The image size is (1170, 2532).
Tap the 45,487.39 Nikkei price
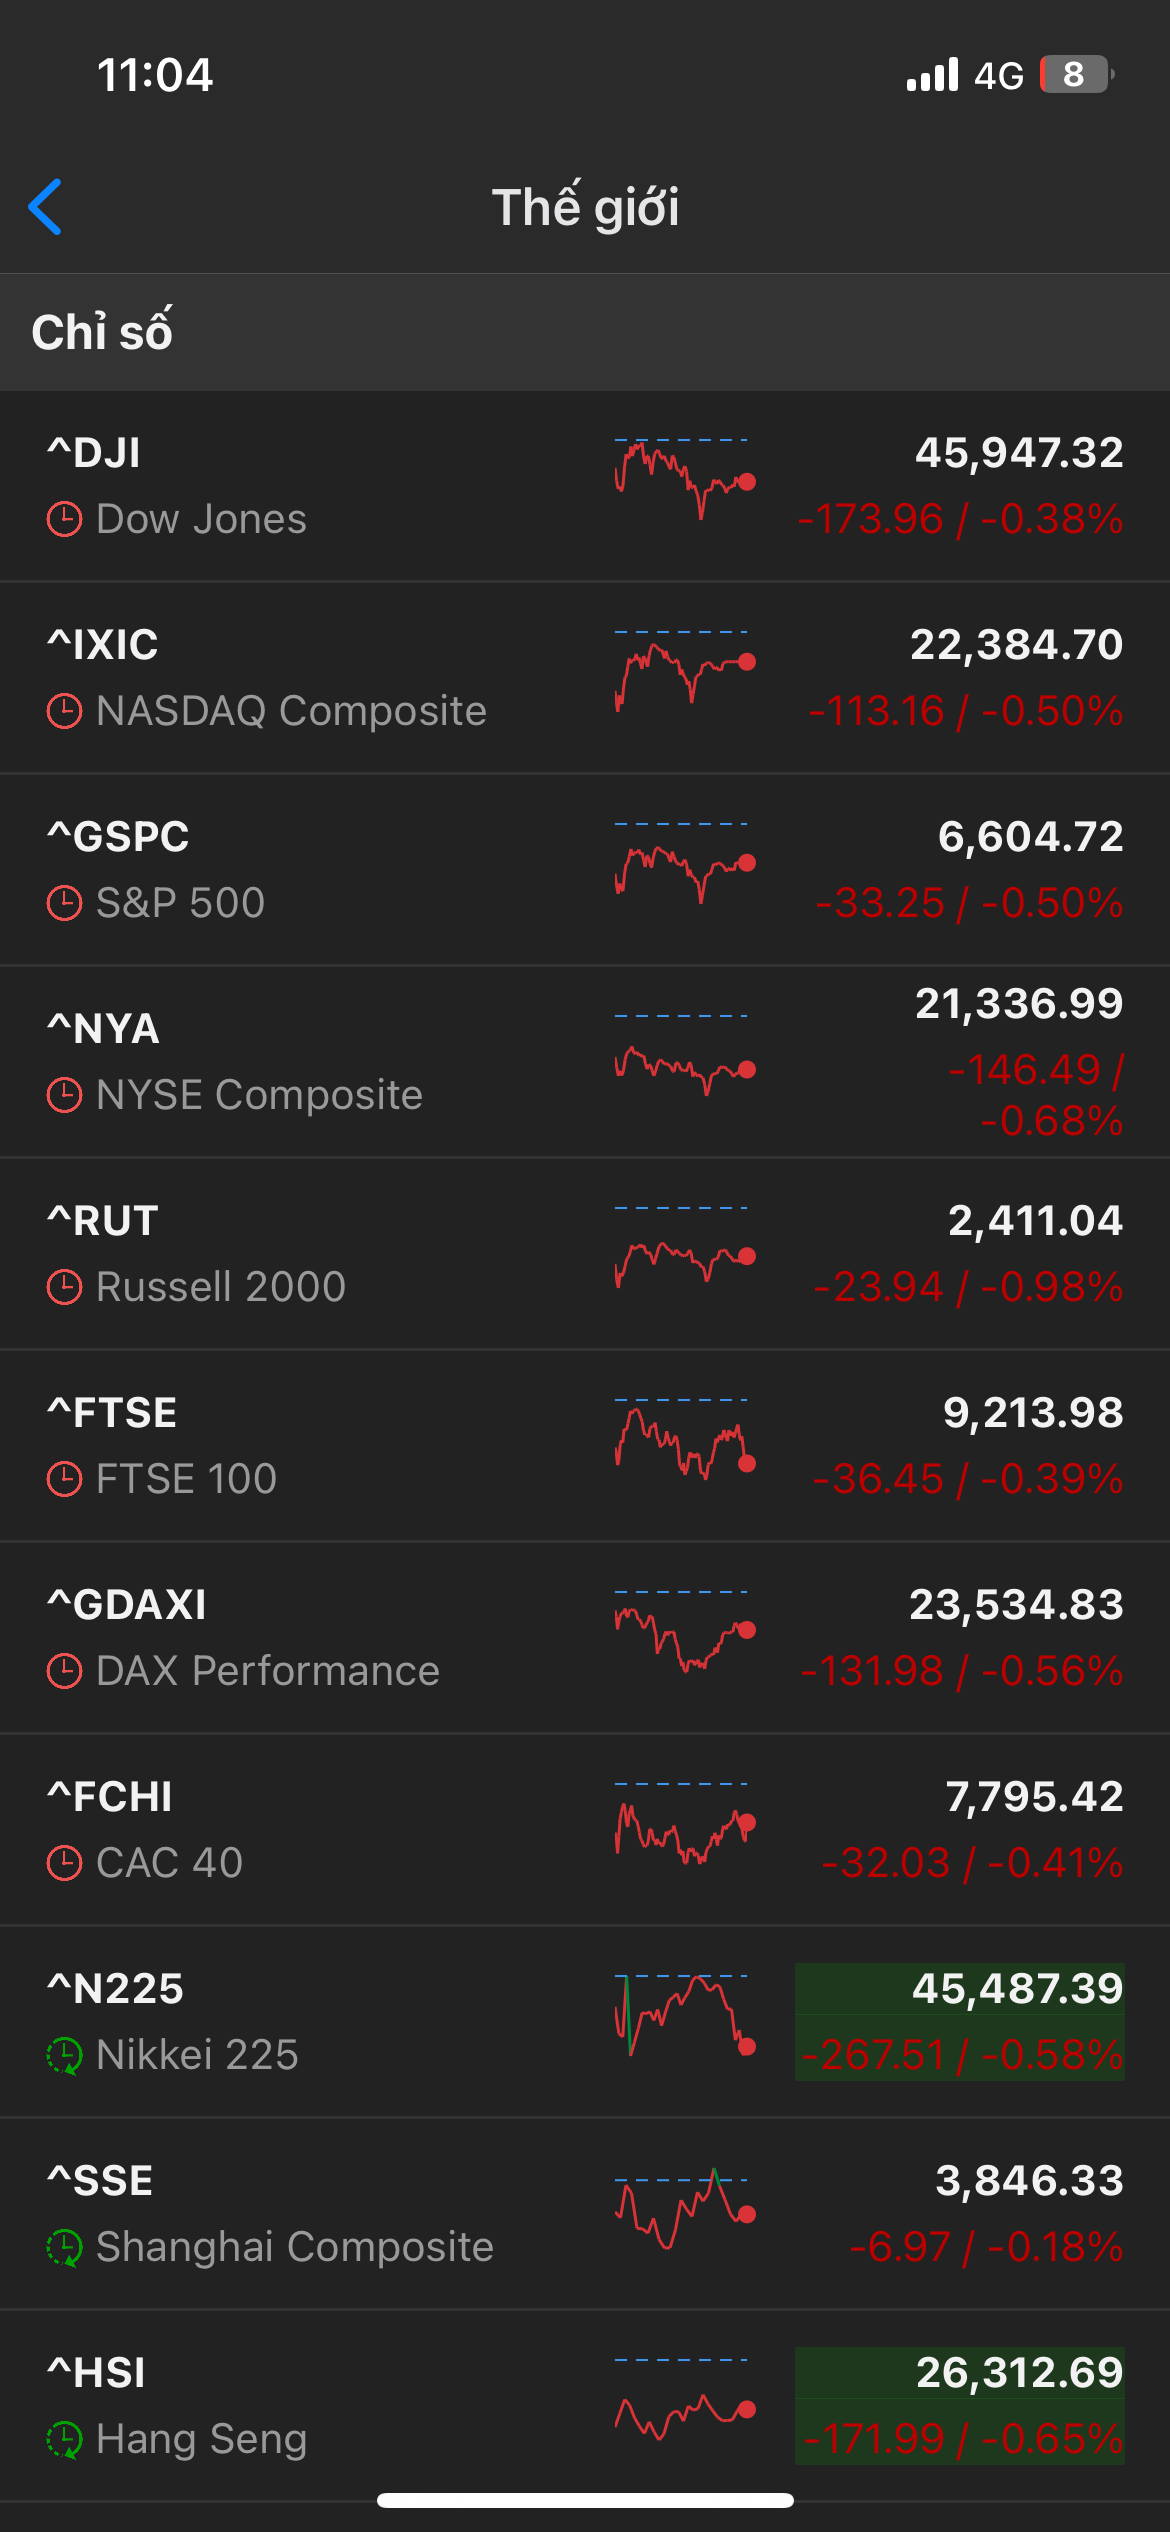click(1017, 1989)
